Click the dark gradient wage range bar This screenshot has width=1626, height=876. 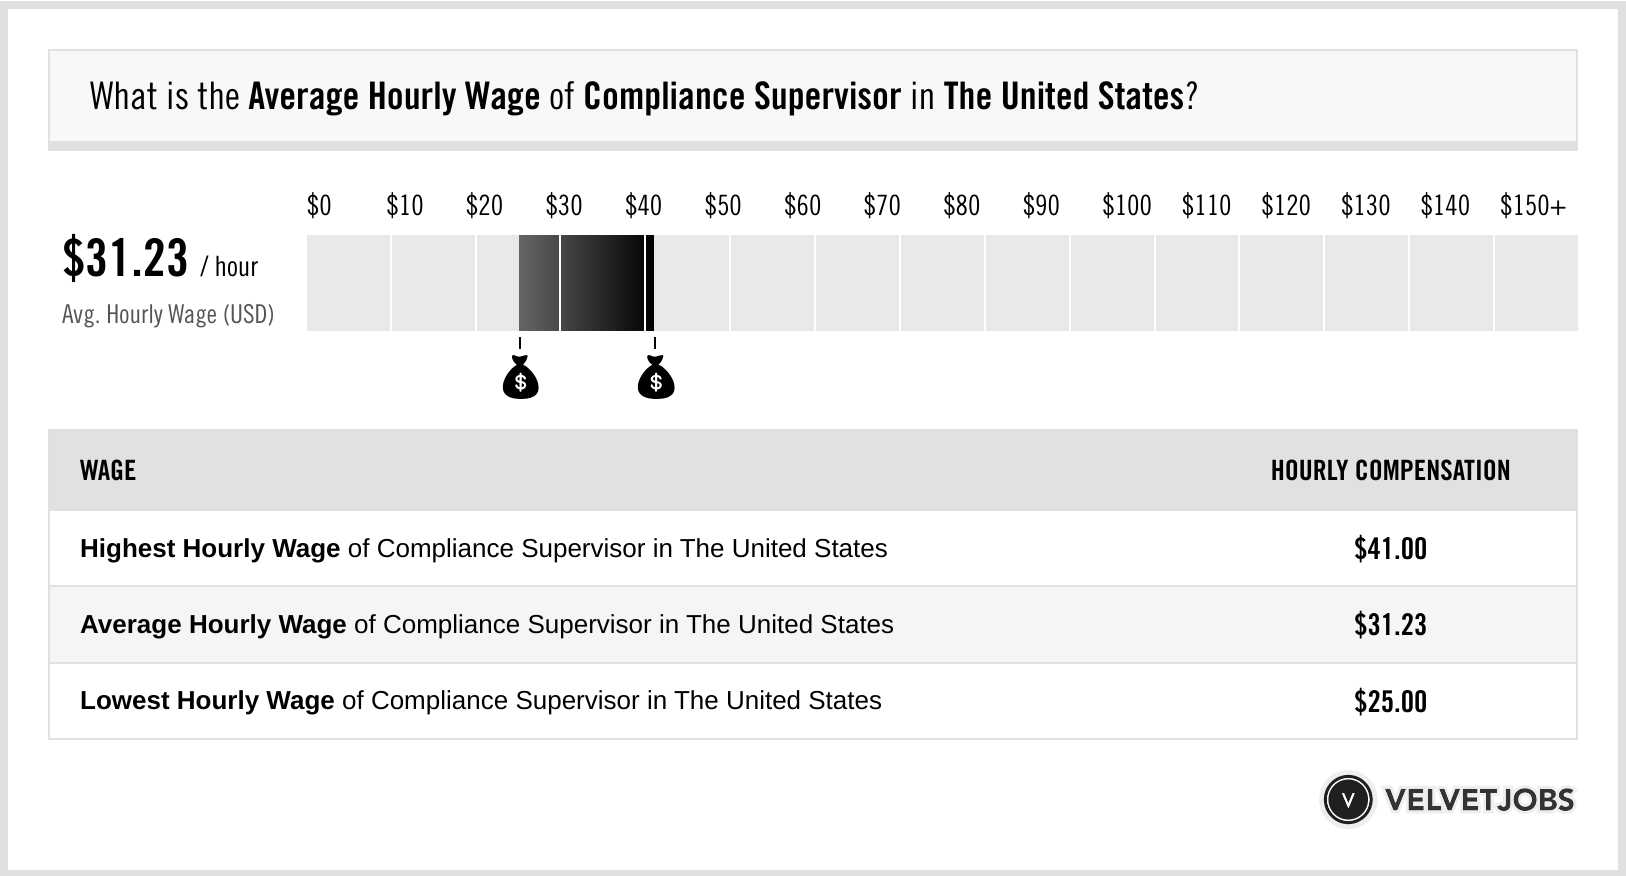585,283
